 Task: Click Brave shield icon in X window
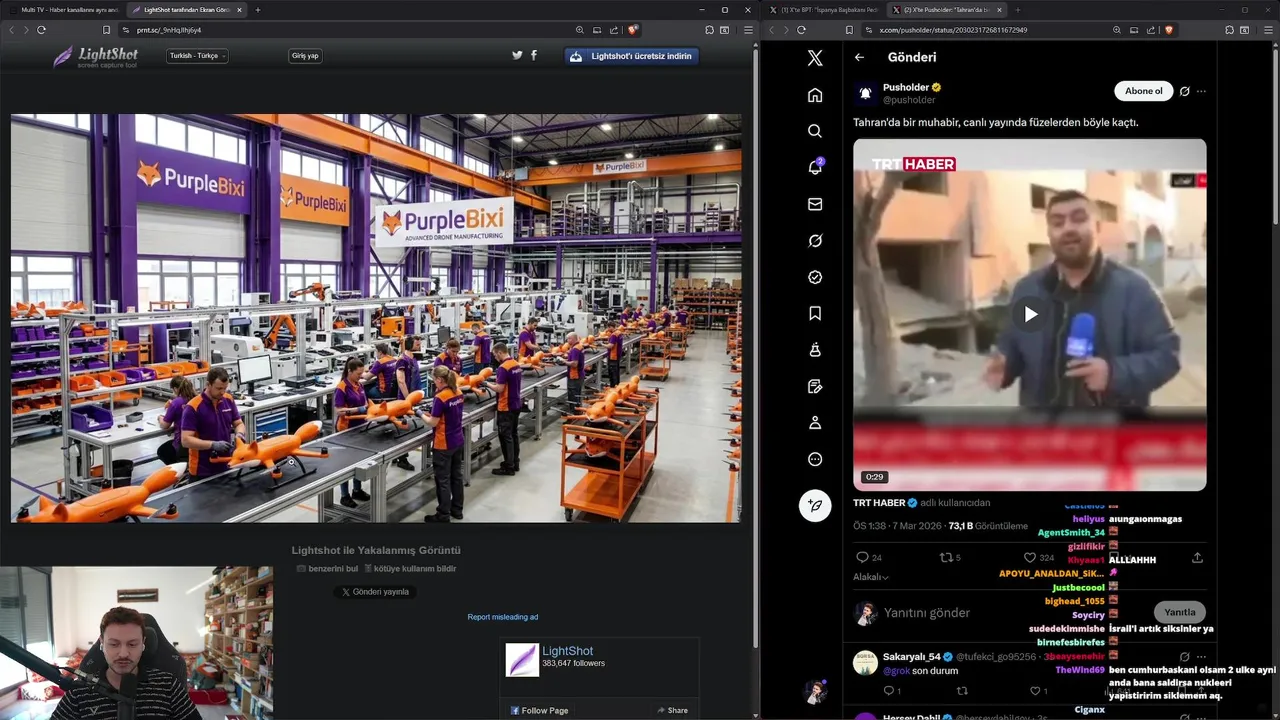click(1169, 30)
